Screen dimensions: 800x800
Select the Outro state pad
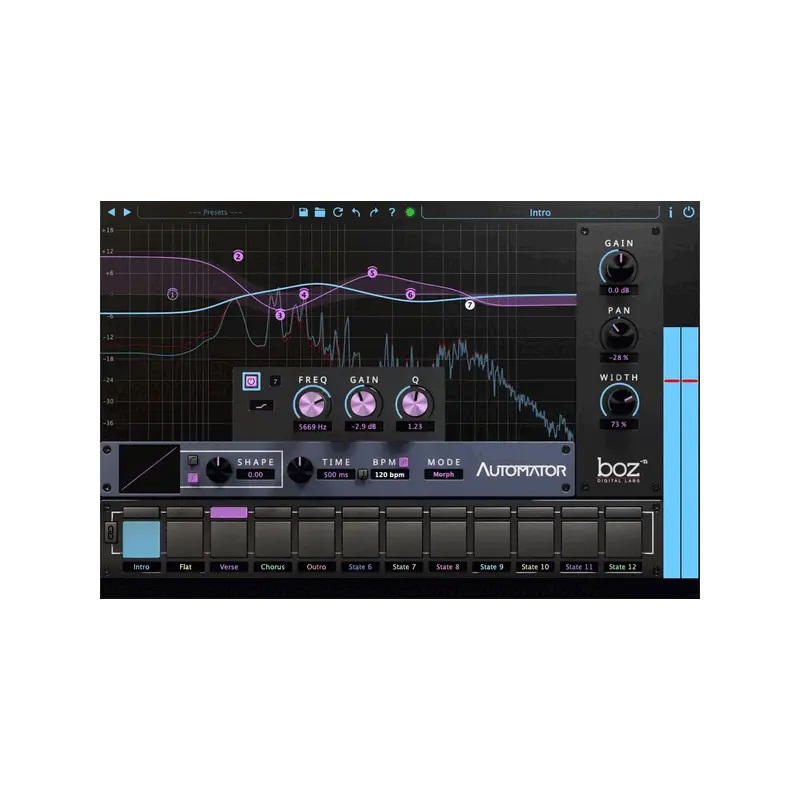click(316, 539)
